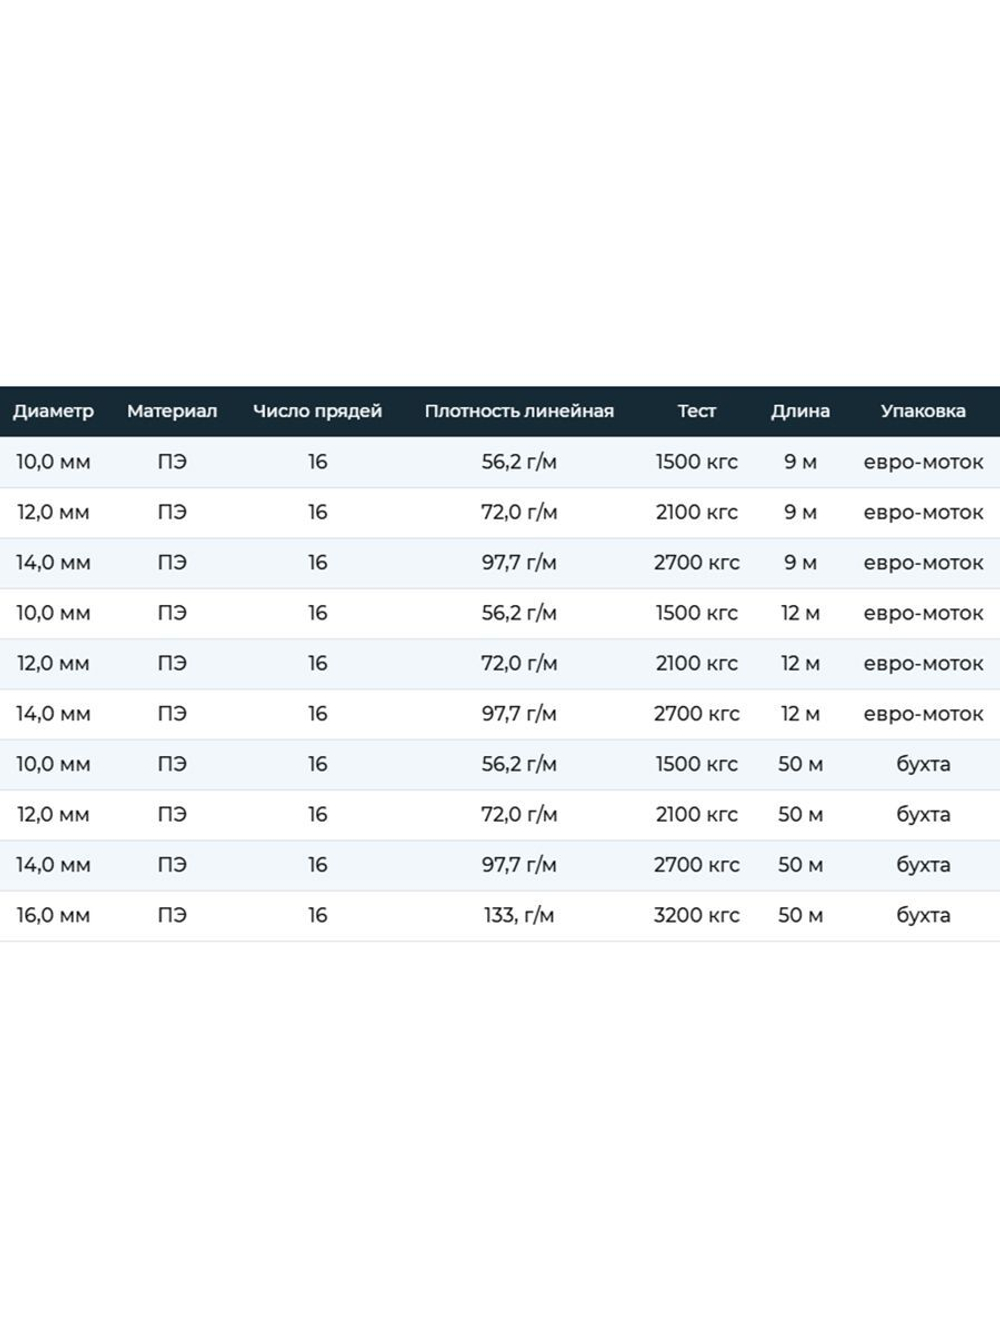Select the Тест column header
This screenshot has width=1000, height=1333.
pyautogui.click(x=697, y=411)
